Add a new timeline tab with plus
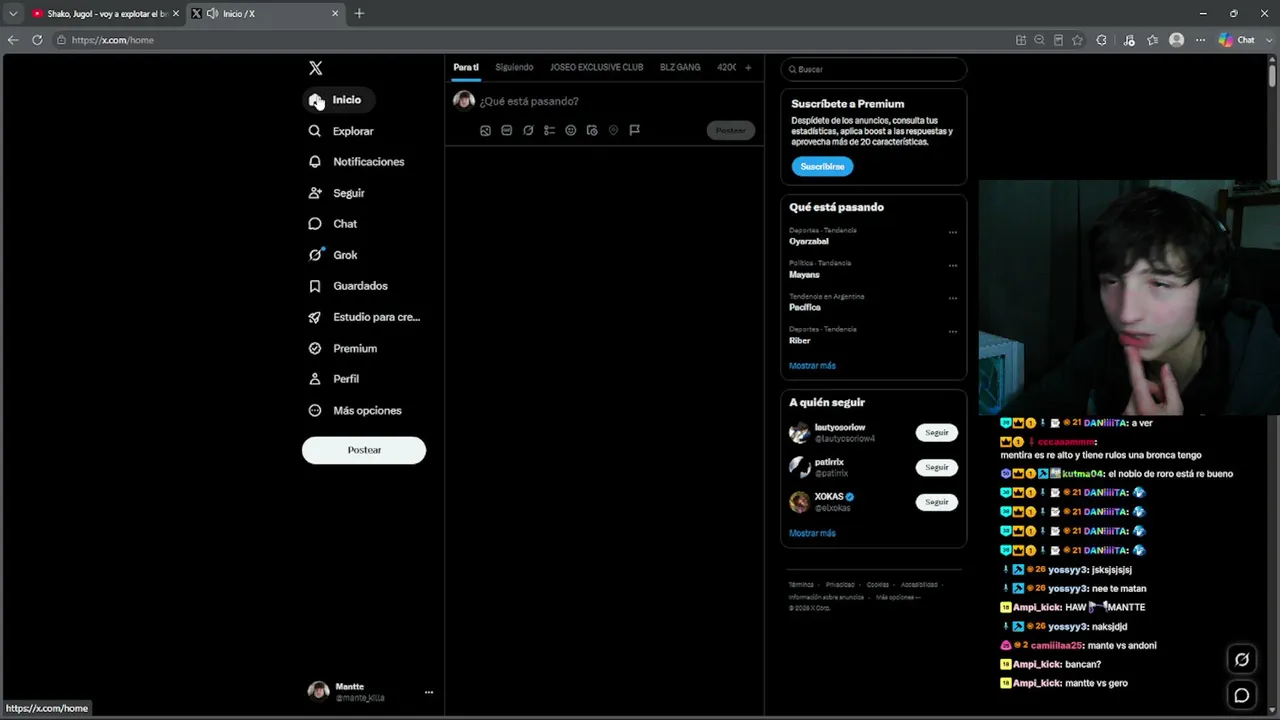 pyautogui.click(x=748, y=67)
